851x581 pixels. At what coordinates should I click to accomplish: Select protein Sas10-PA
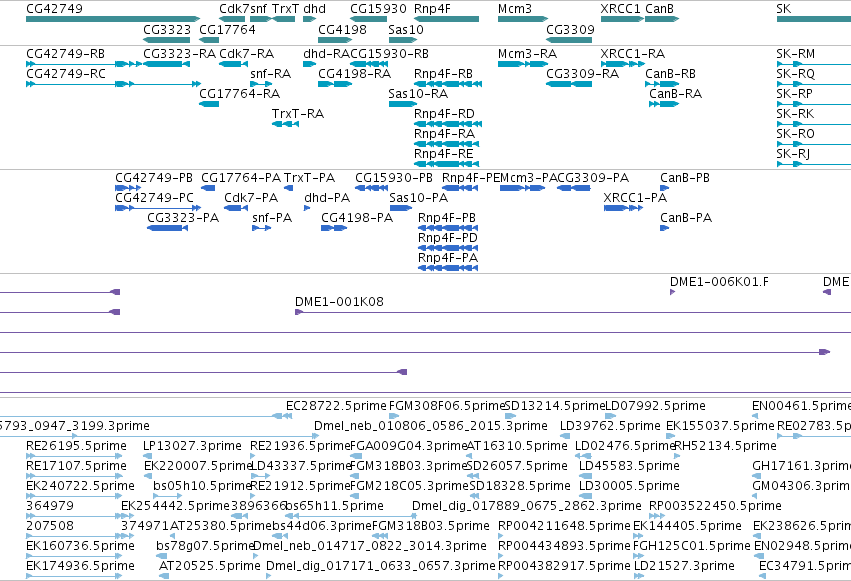pos(401,208)
